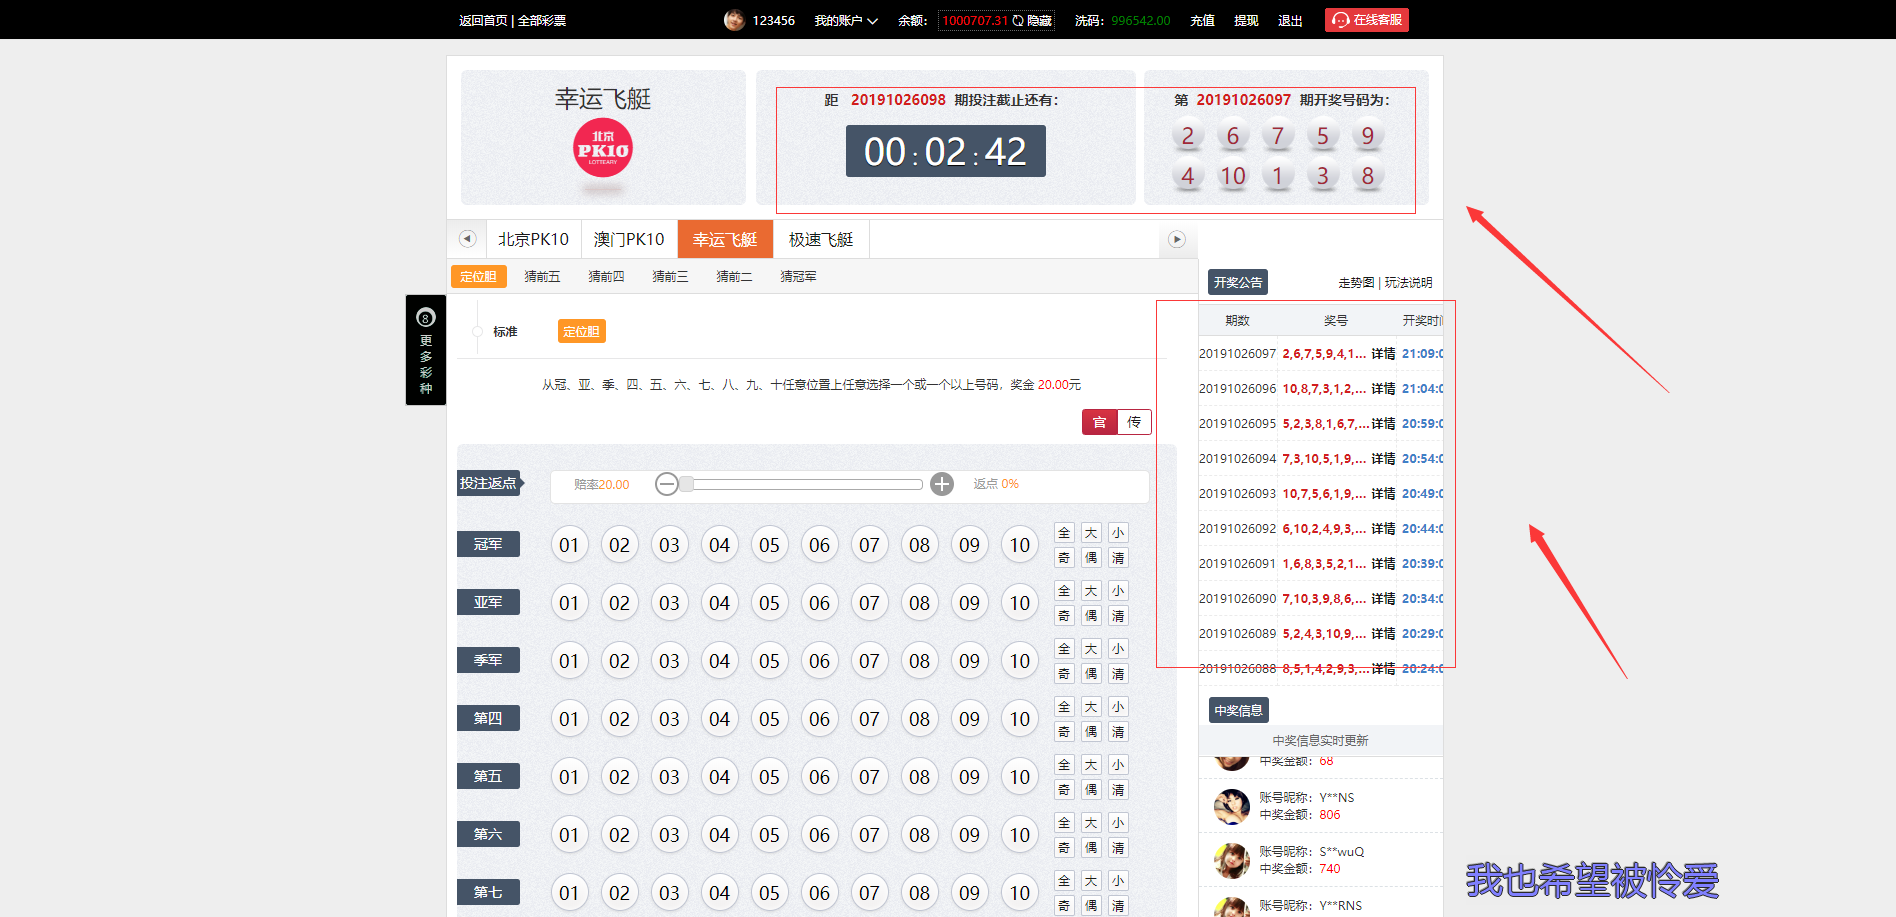Click the 幸运飞艇 PK10 logo
The height and width of the screenshot is (917, 1896).
coord(603,148)
